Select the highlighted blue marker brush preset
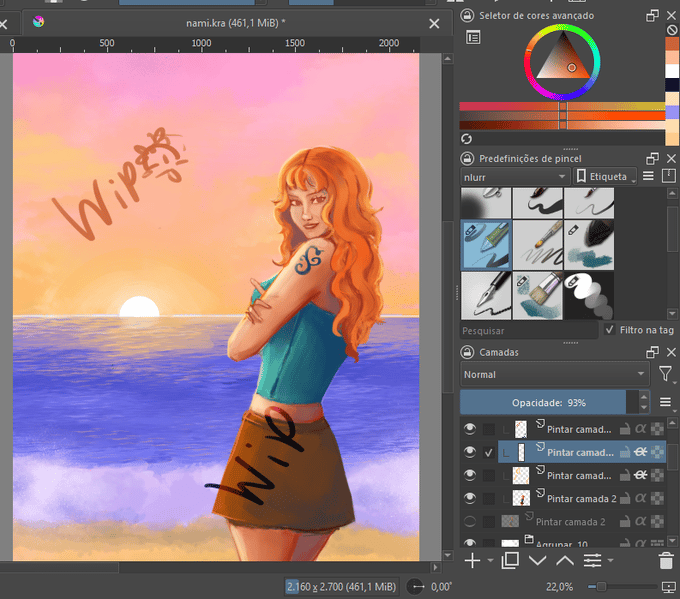The height and width of the screenshot is (599, 680). click(x=486, y=245)
